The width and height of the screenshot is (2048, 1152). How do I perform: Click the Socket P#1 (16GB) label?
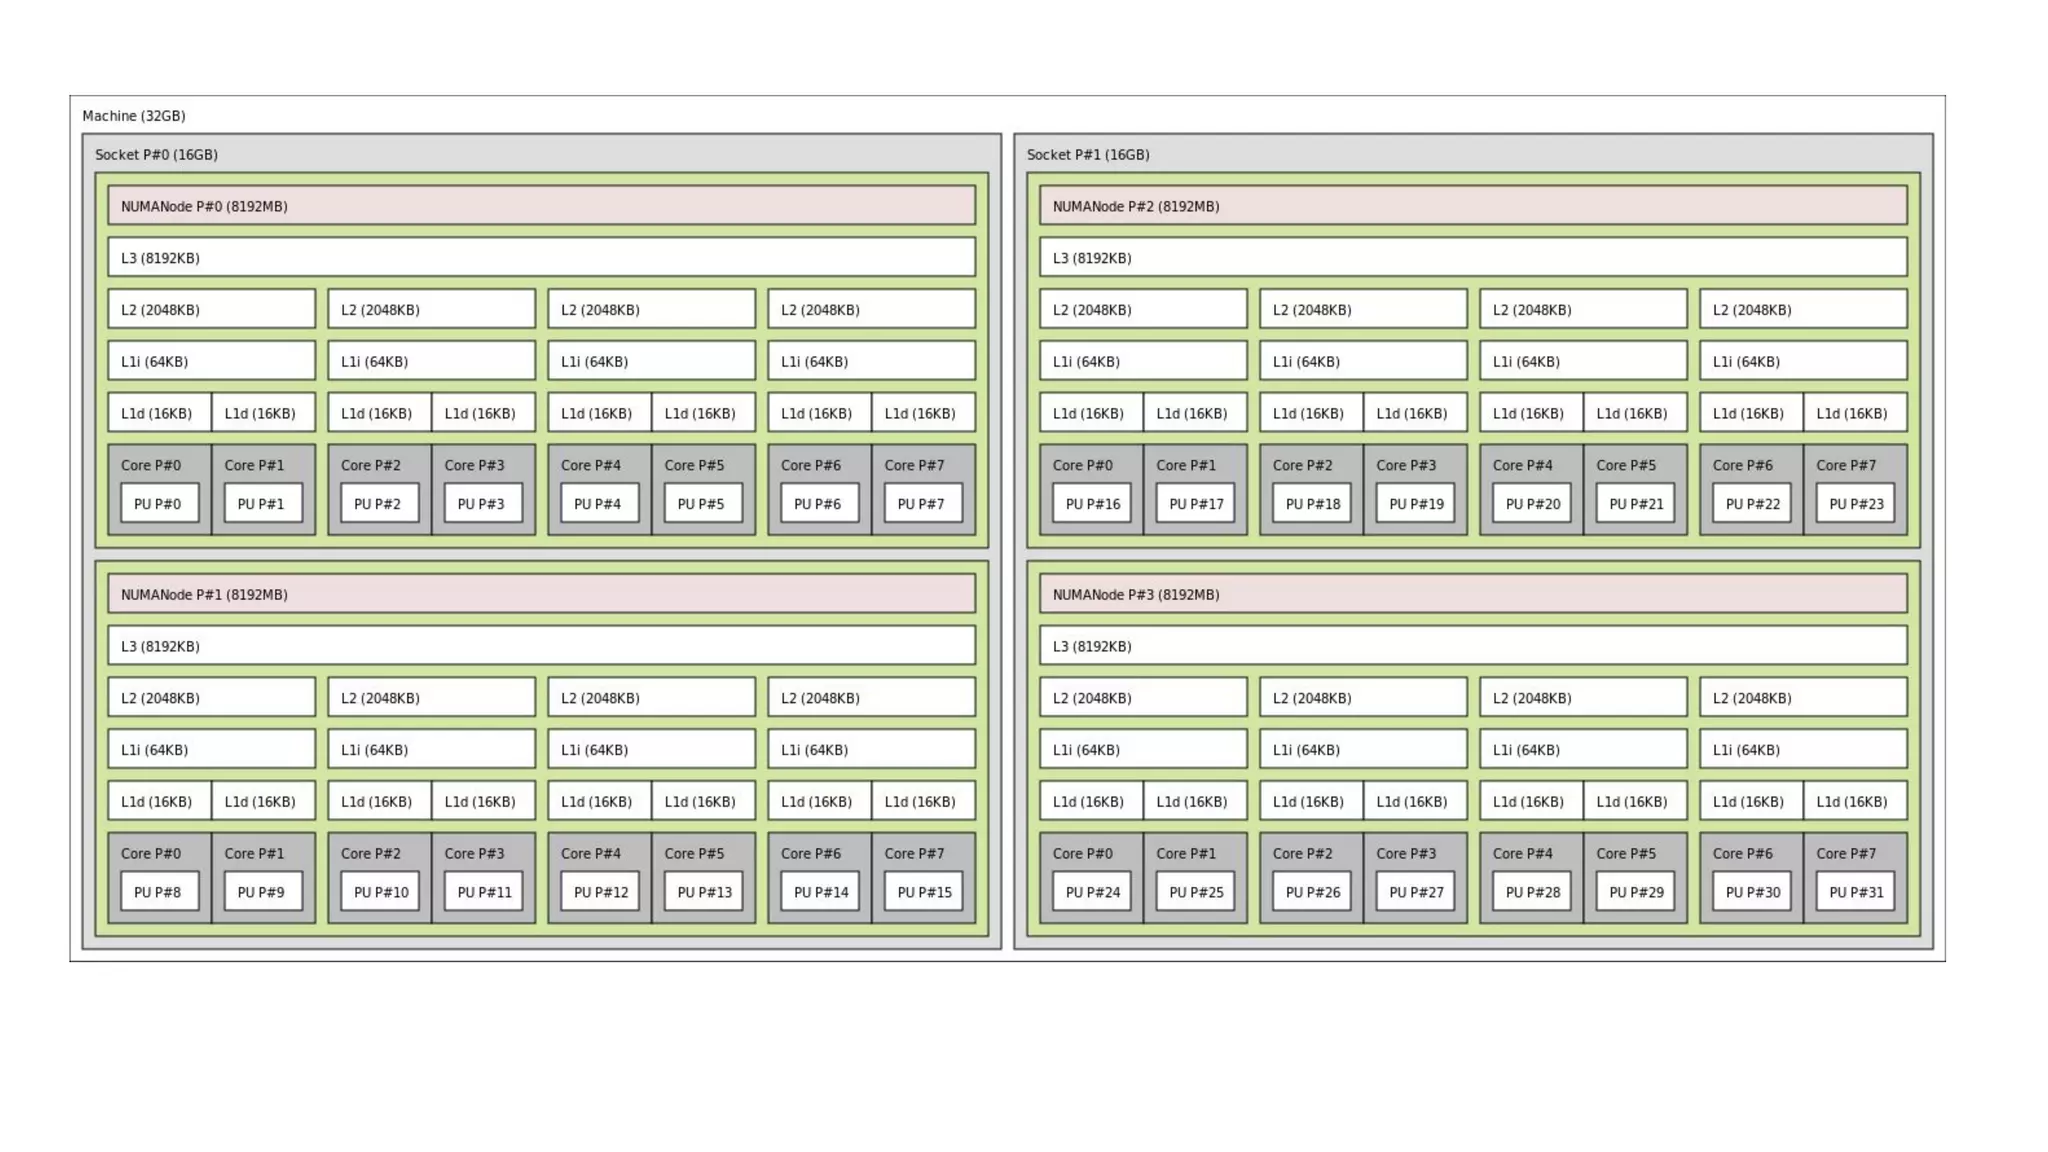(1088, 155)
